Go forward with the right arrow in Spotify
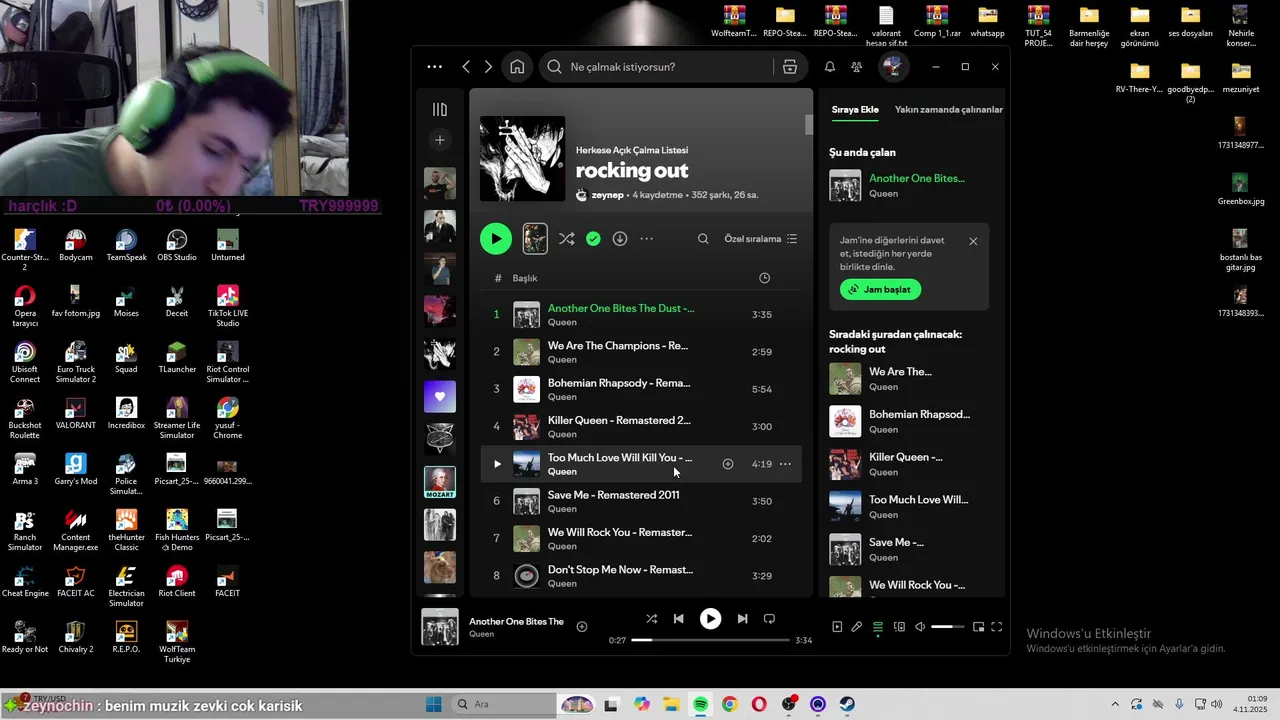1280x720 pixels. click(488, 67)
